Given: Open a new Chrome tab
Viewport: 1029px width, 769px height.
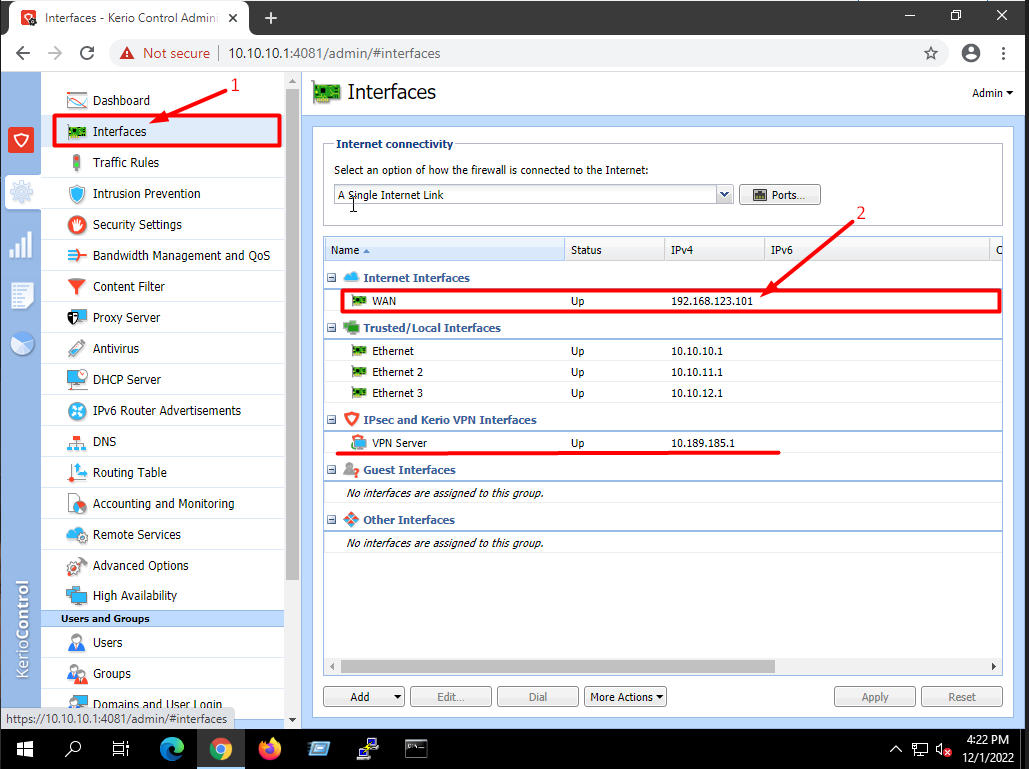Looking at the screenshot, I should [270, 18].
